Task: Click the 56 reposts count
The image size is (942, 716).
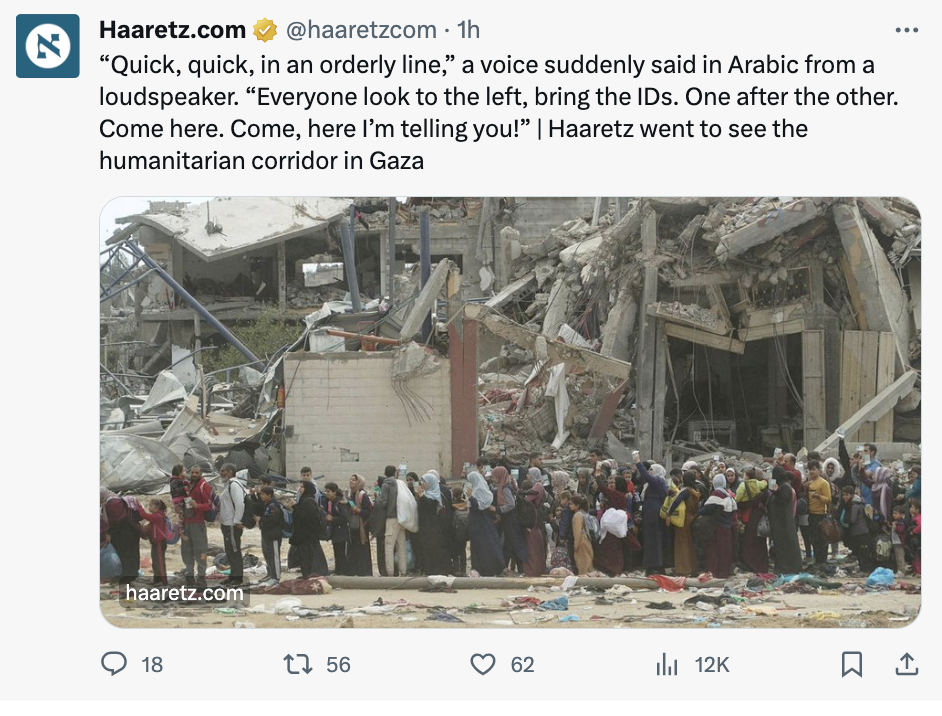Action: [338, 665]
